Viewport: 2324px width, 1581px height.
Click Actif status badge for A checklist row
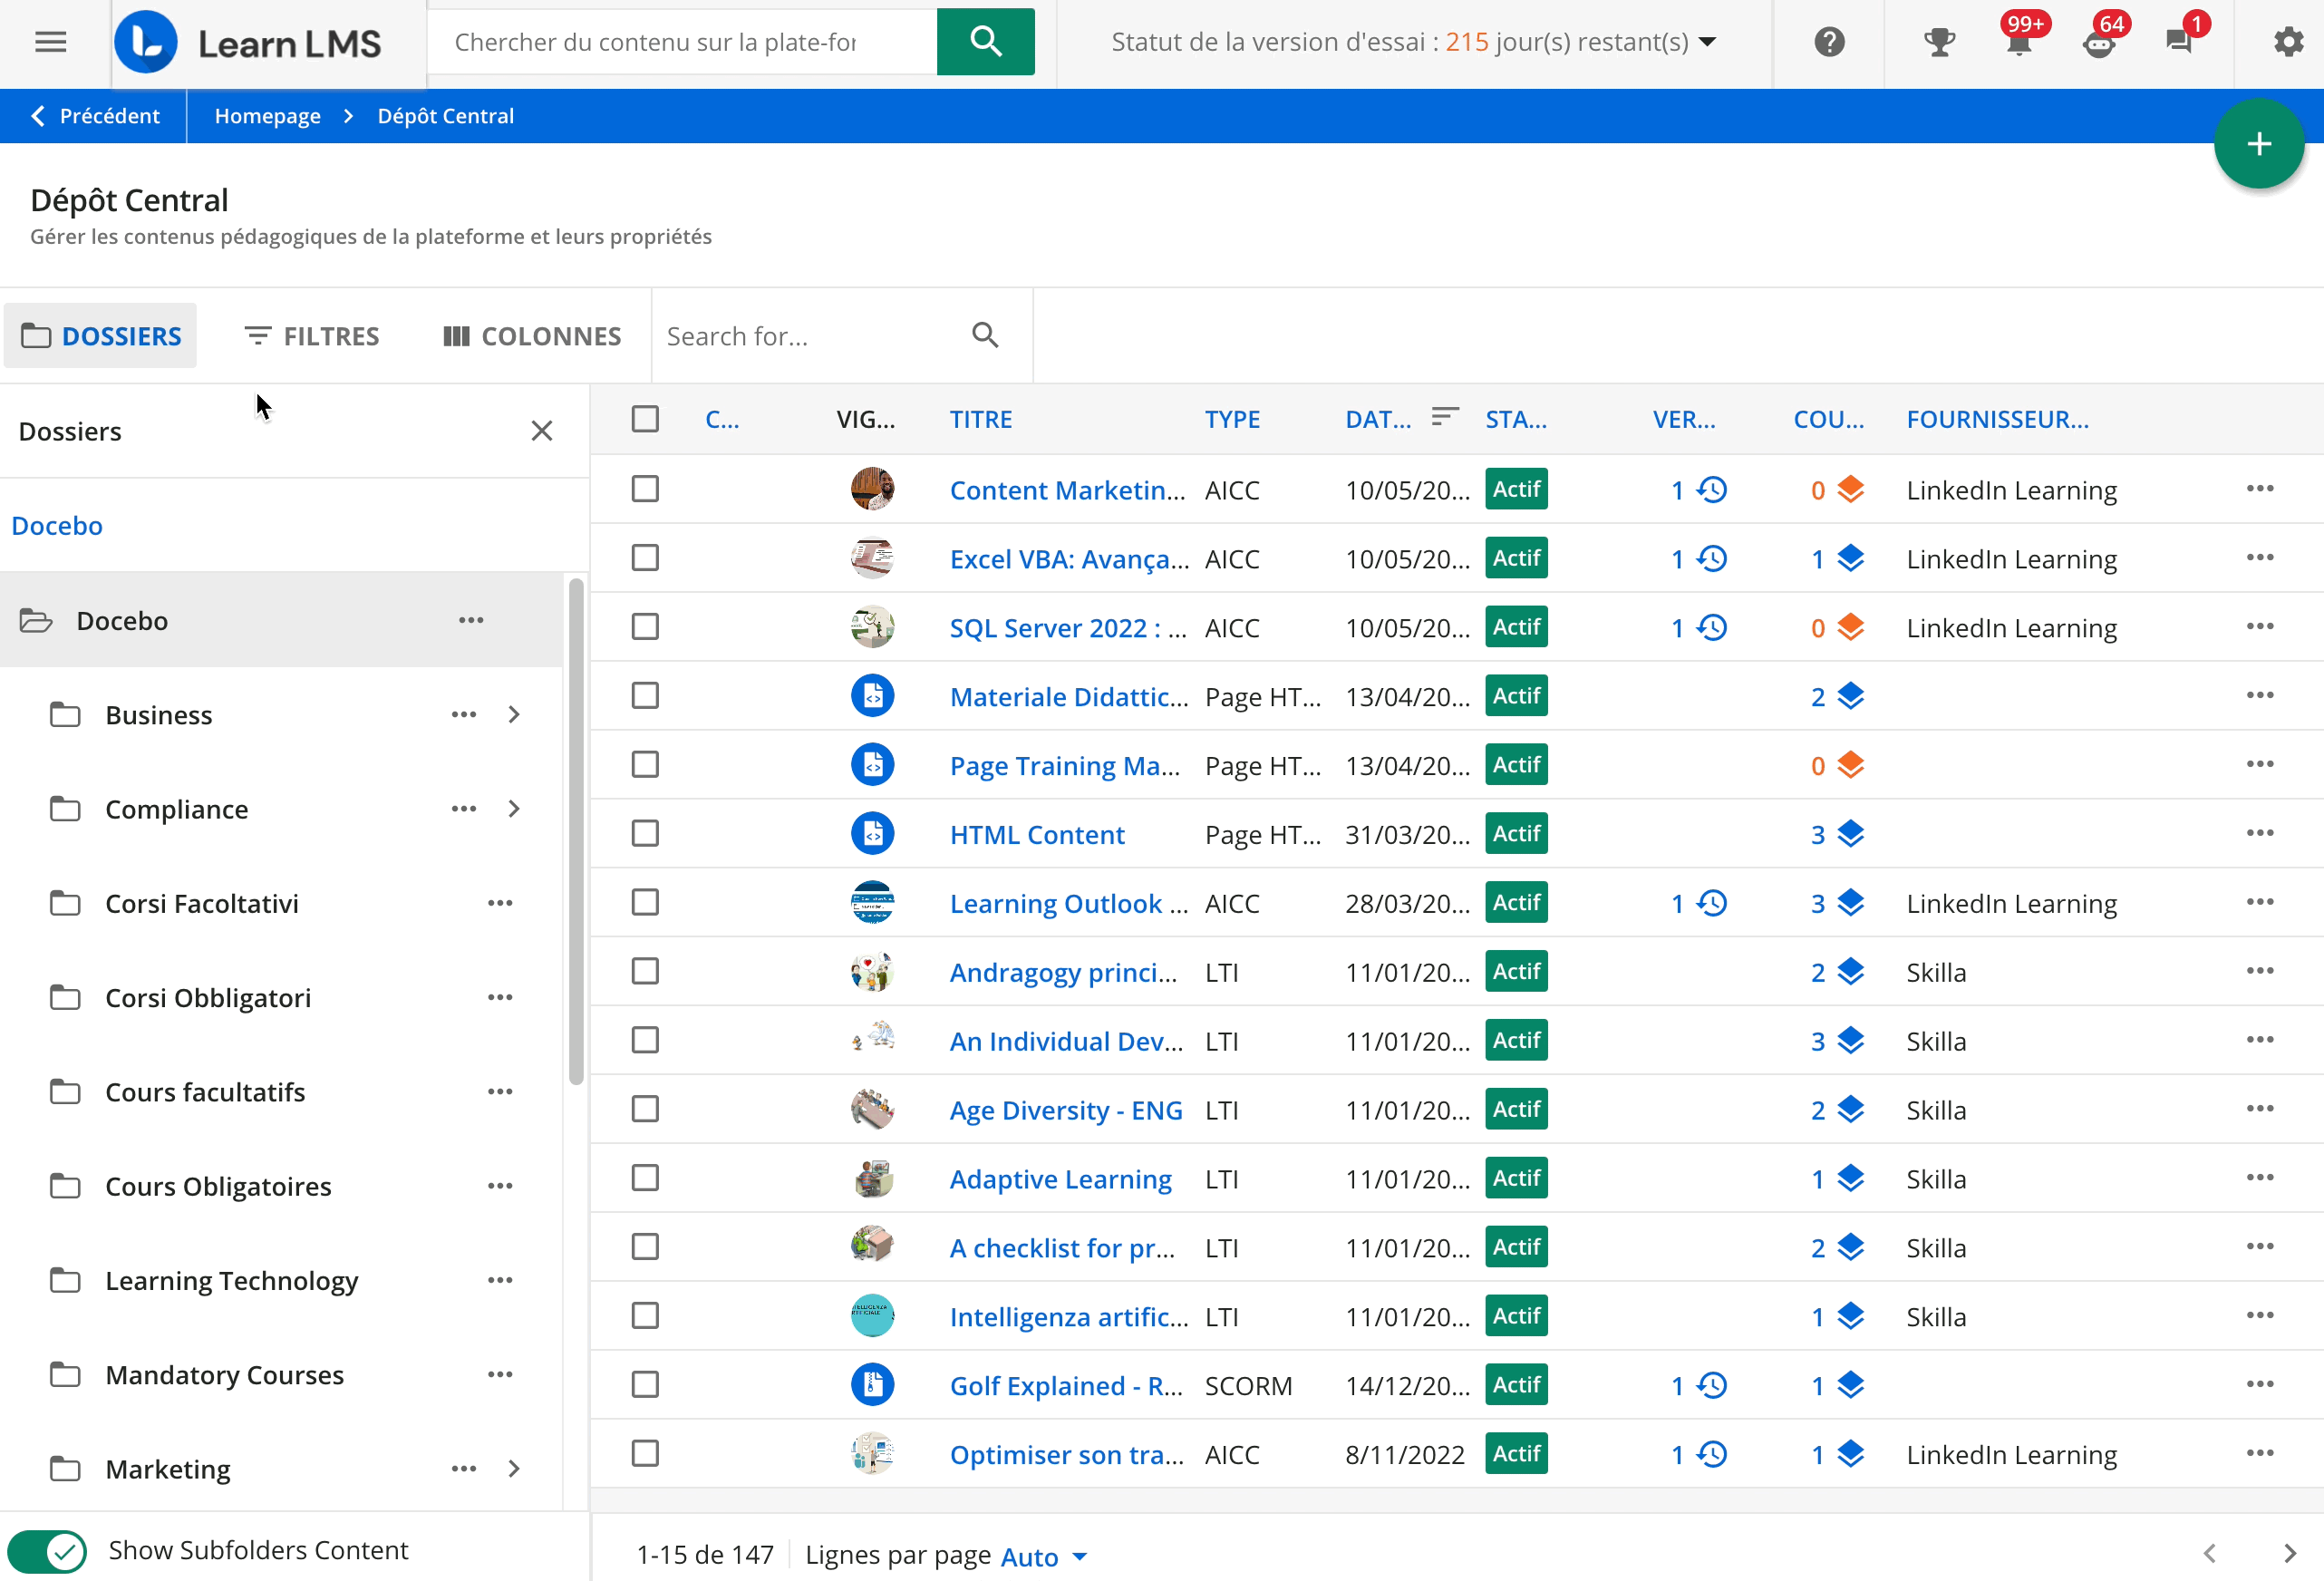[x=1516, y=1247]
